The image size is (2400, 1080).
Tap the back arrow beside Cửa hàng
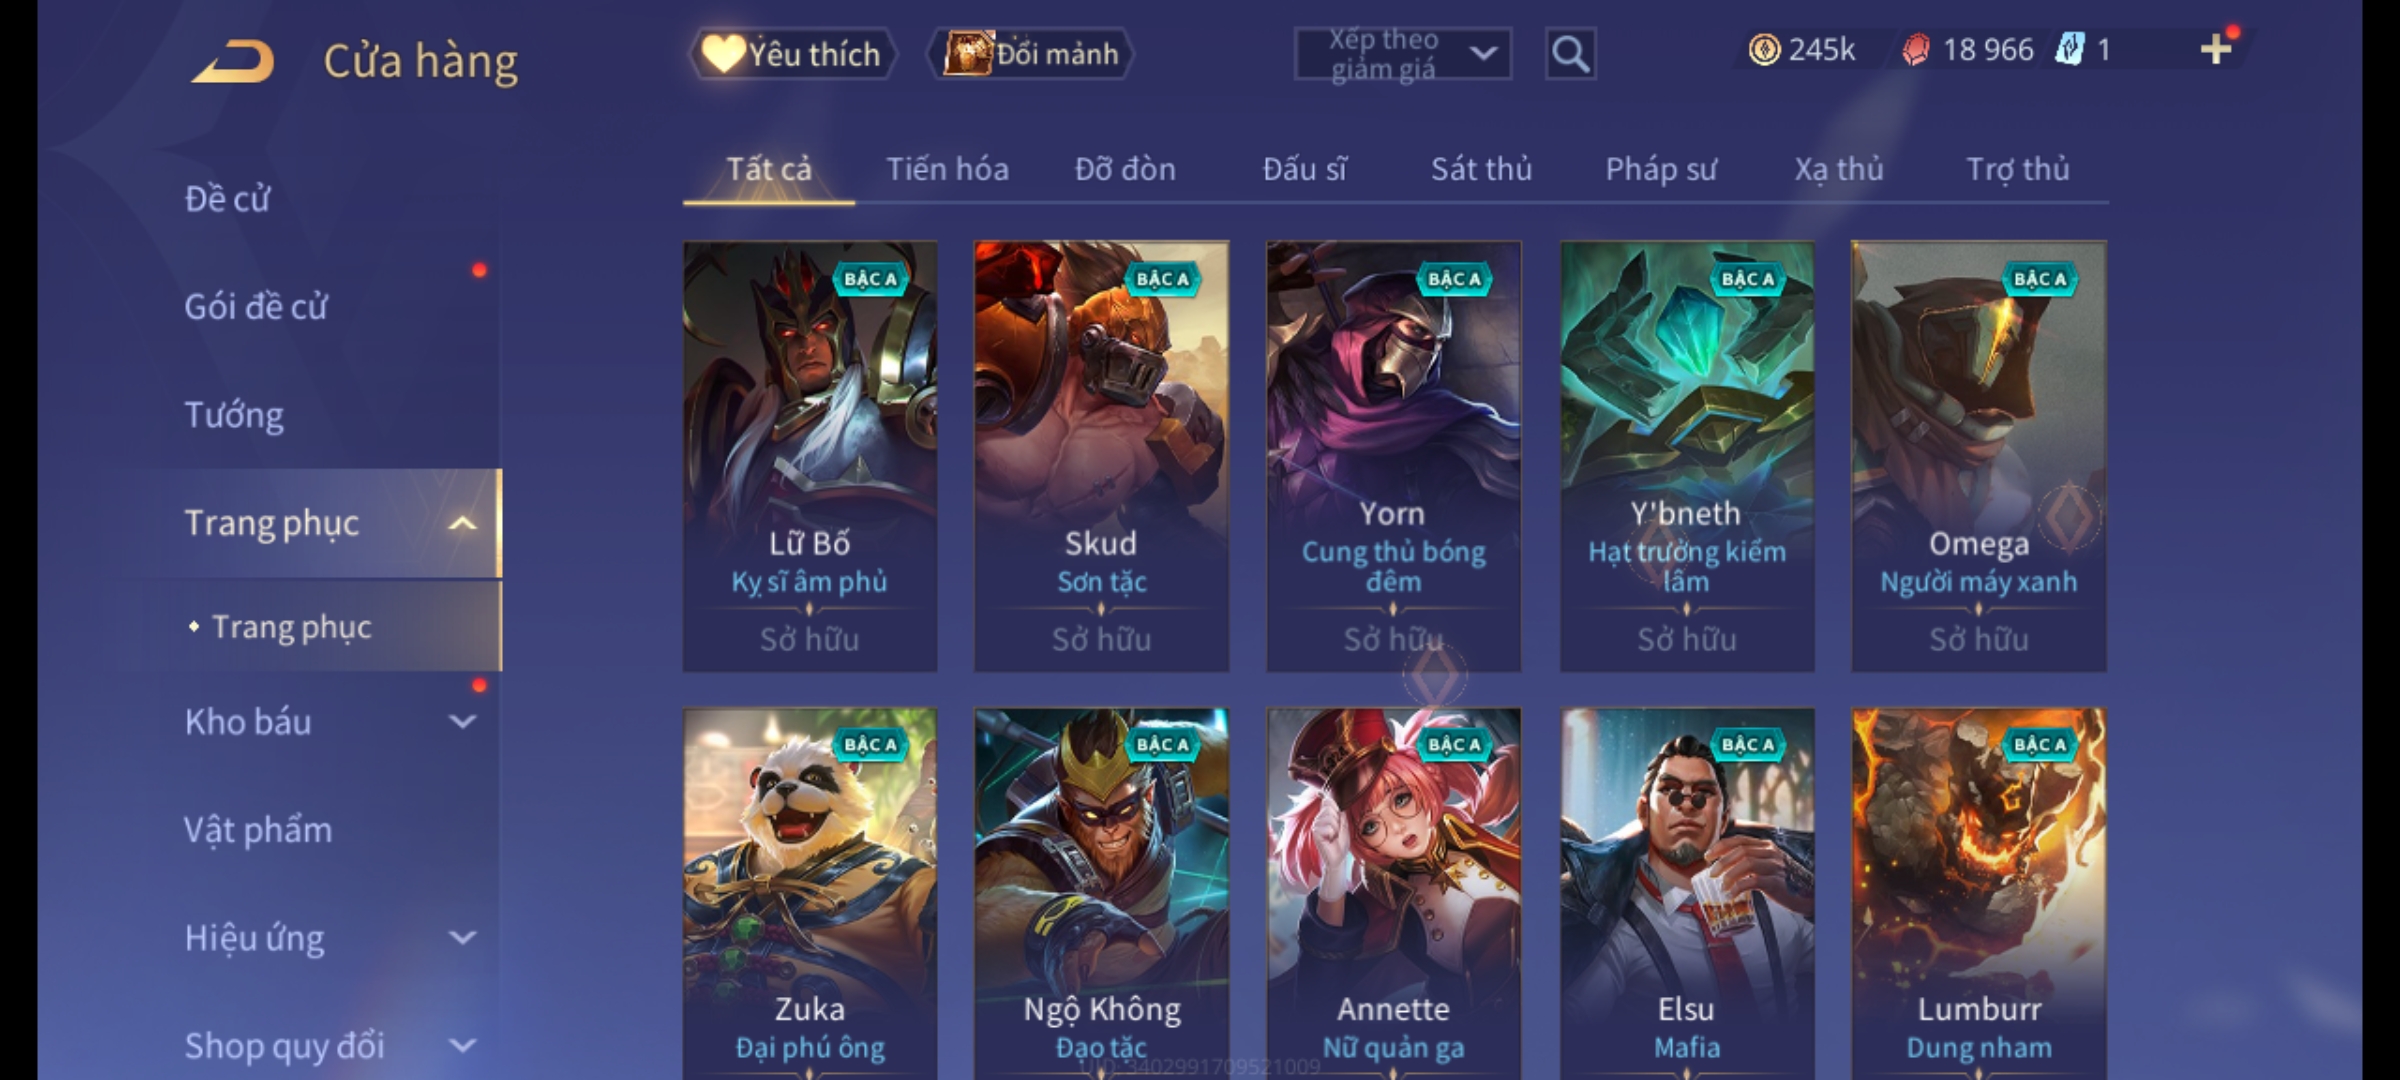pos(234,61)
